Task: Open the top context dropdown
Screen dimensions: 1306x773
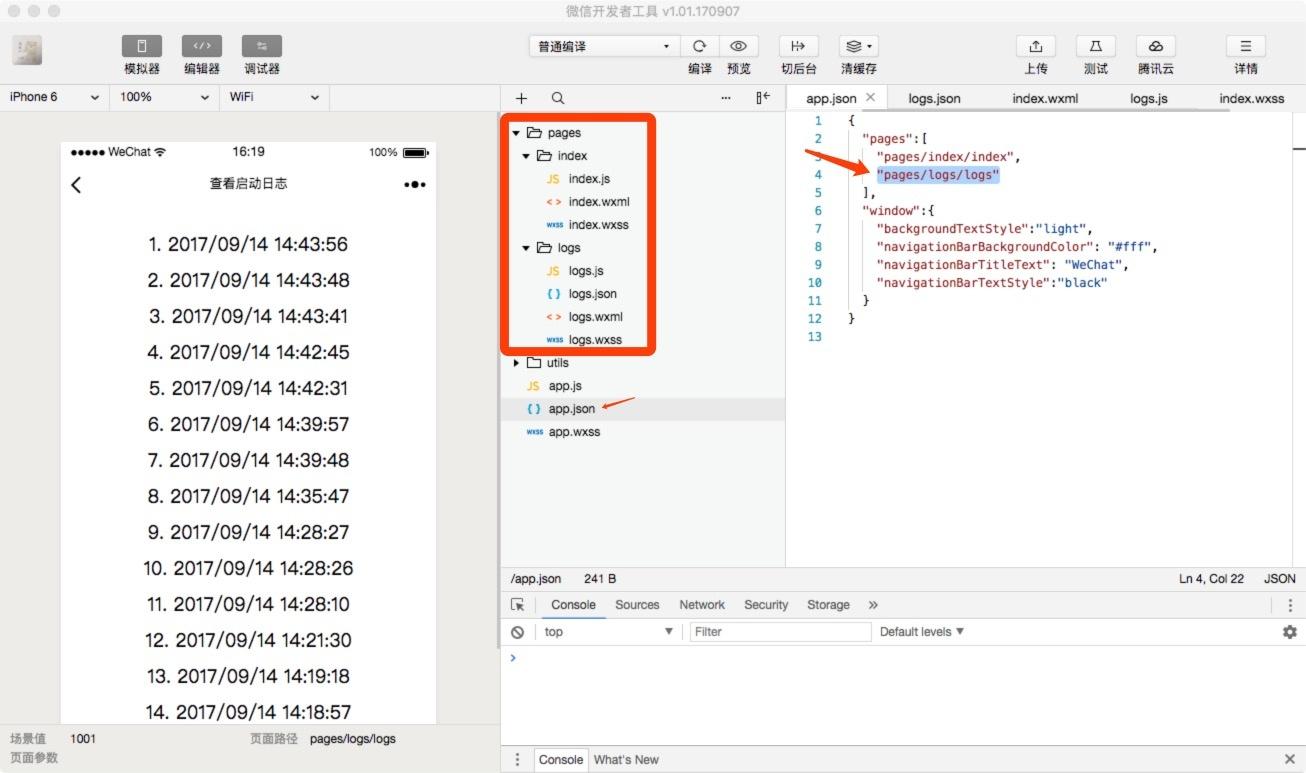Action: (609, 632)
